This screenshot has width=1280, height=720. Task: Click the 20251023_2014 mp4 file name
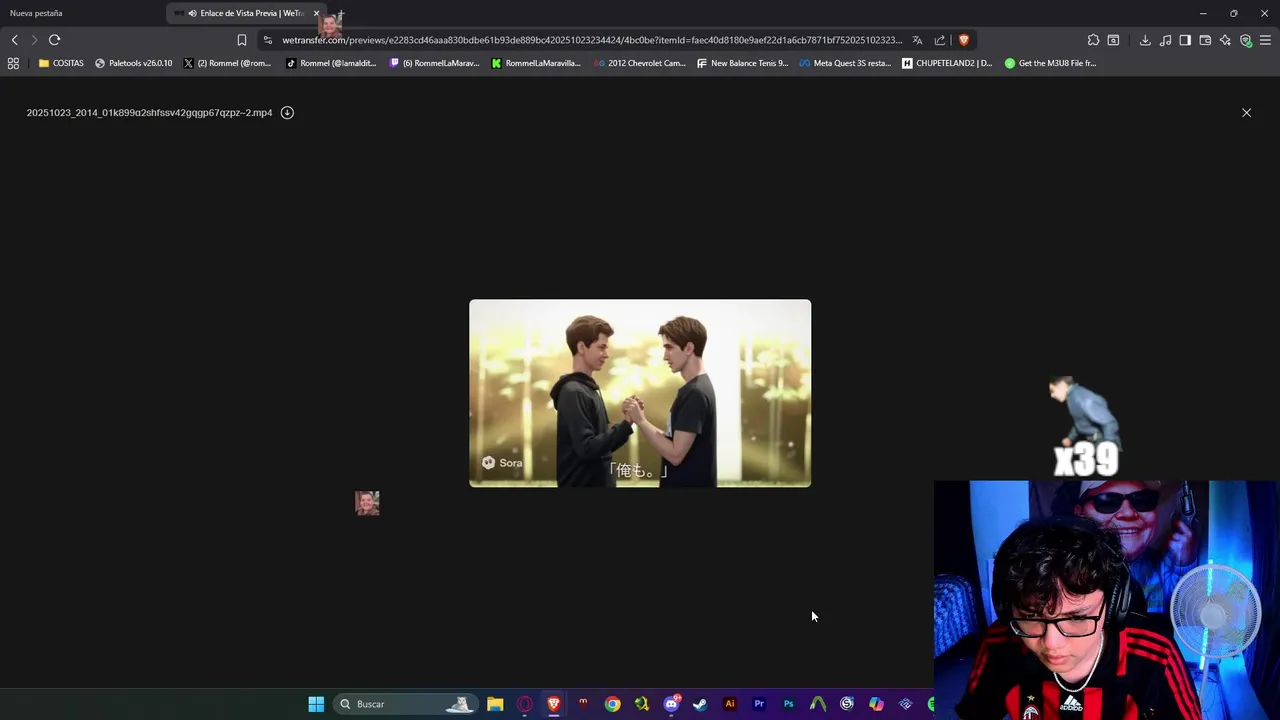149,113
